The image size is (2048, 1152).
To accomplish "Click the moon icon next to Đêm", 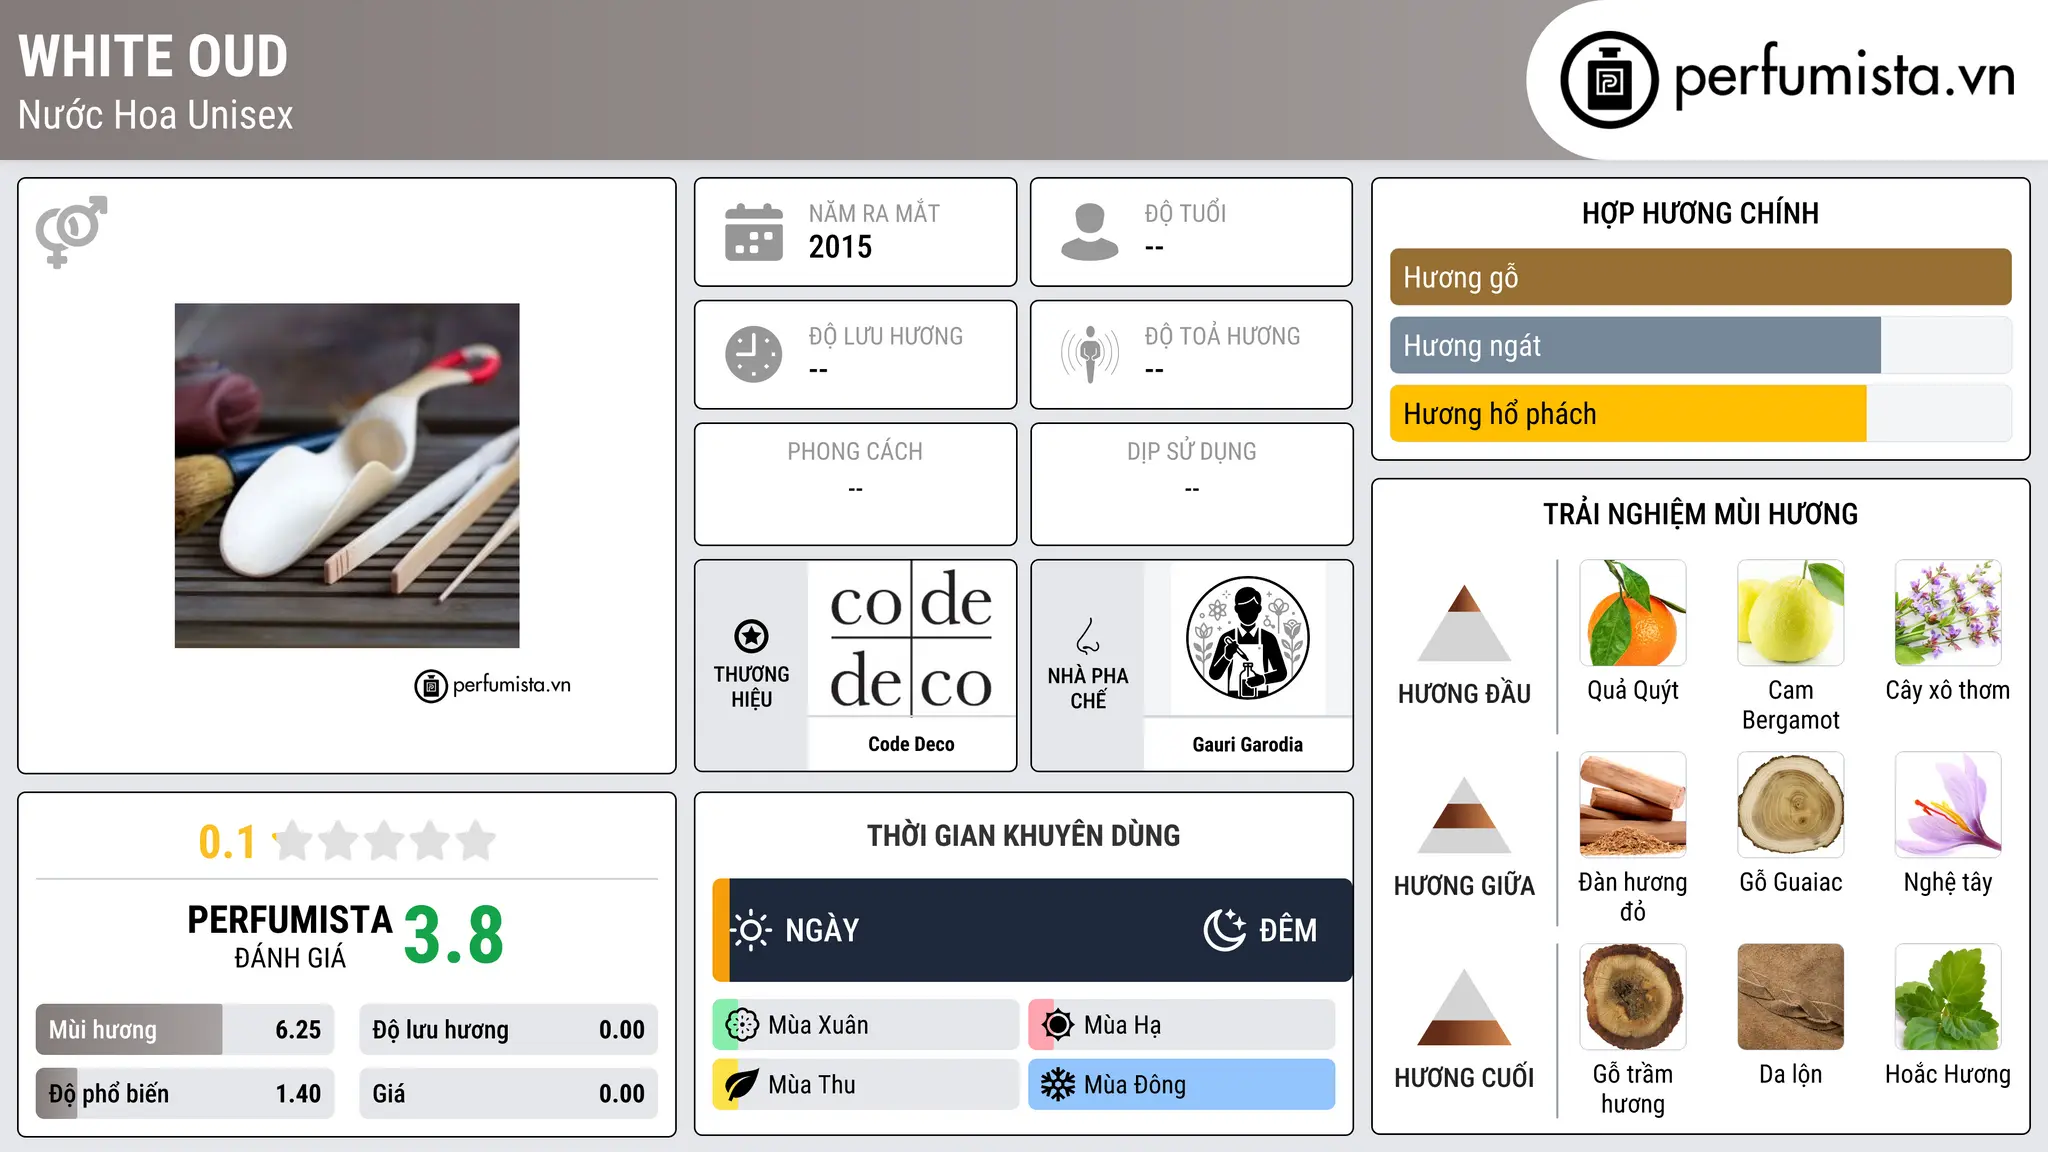I will [1224, 930].
